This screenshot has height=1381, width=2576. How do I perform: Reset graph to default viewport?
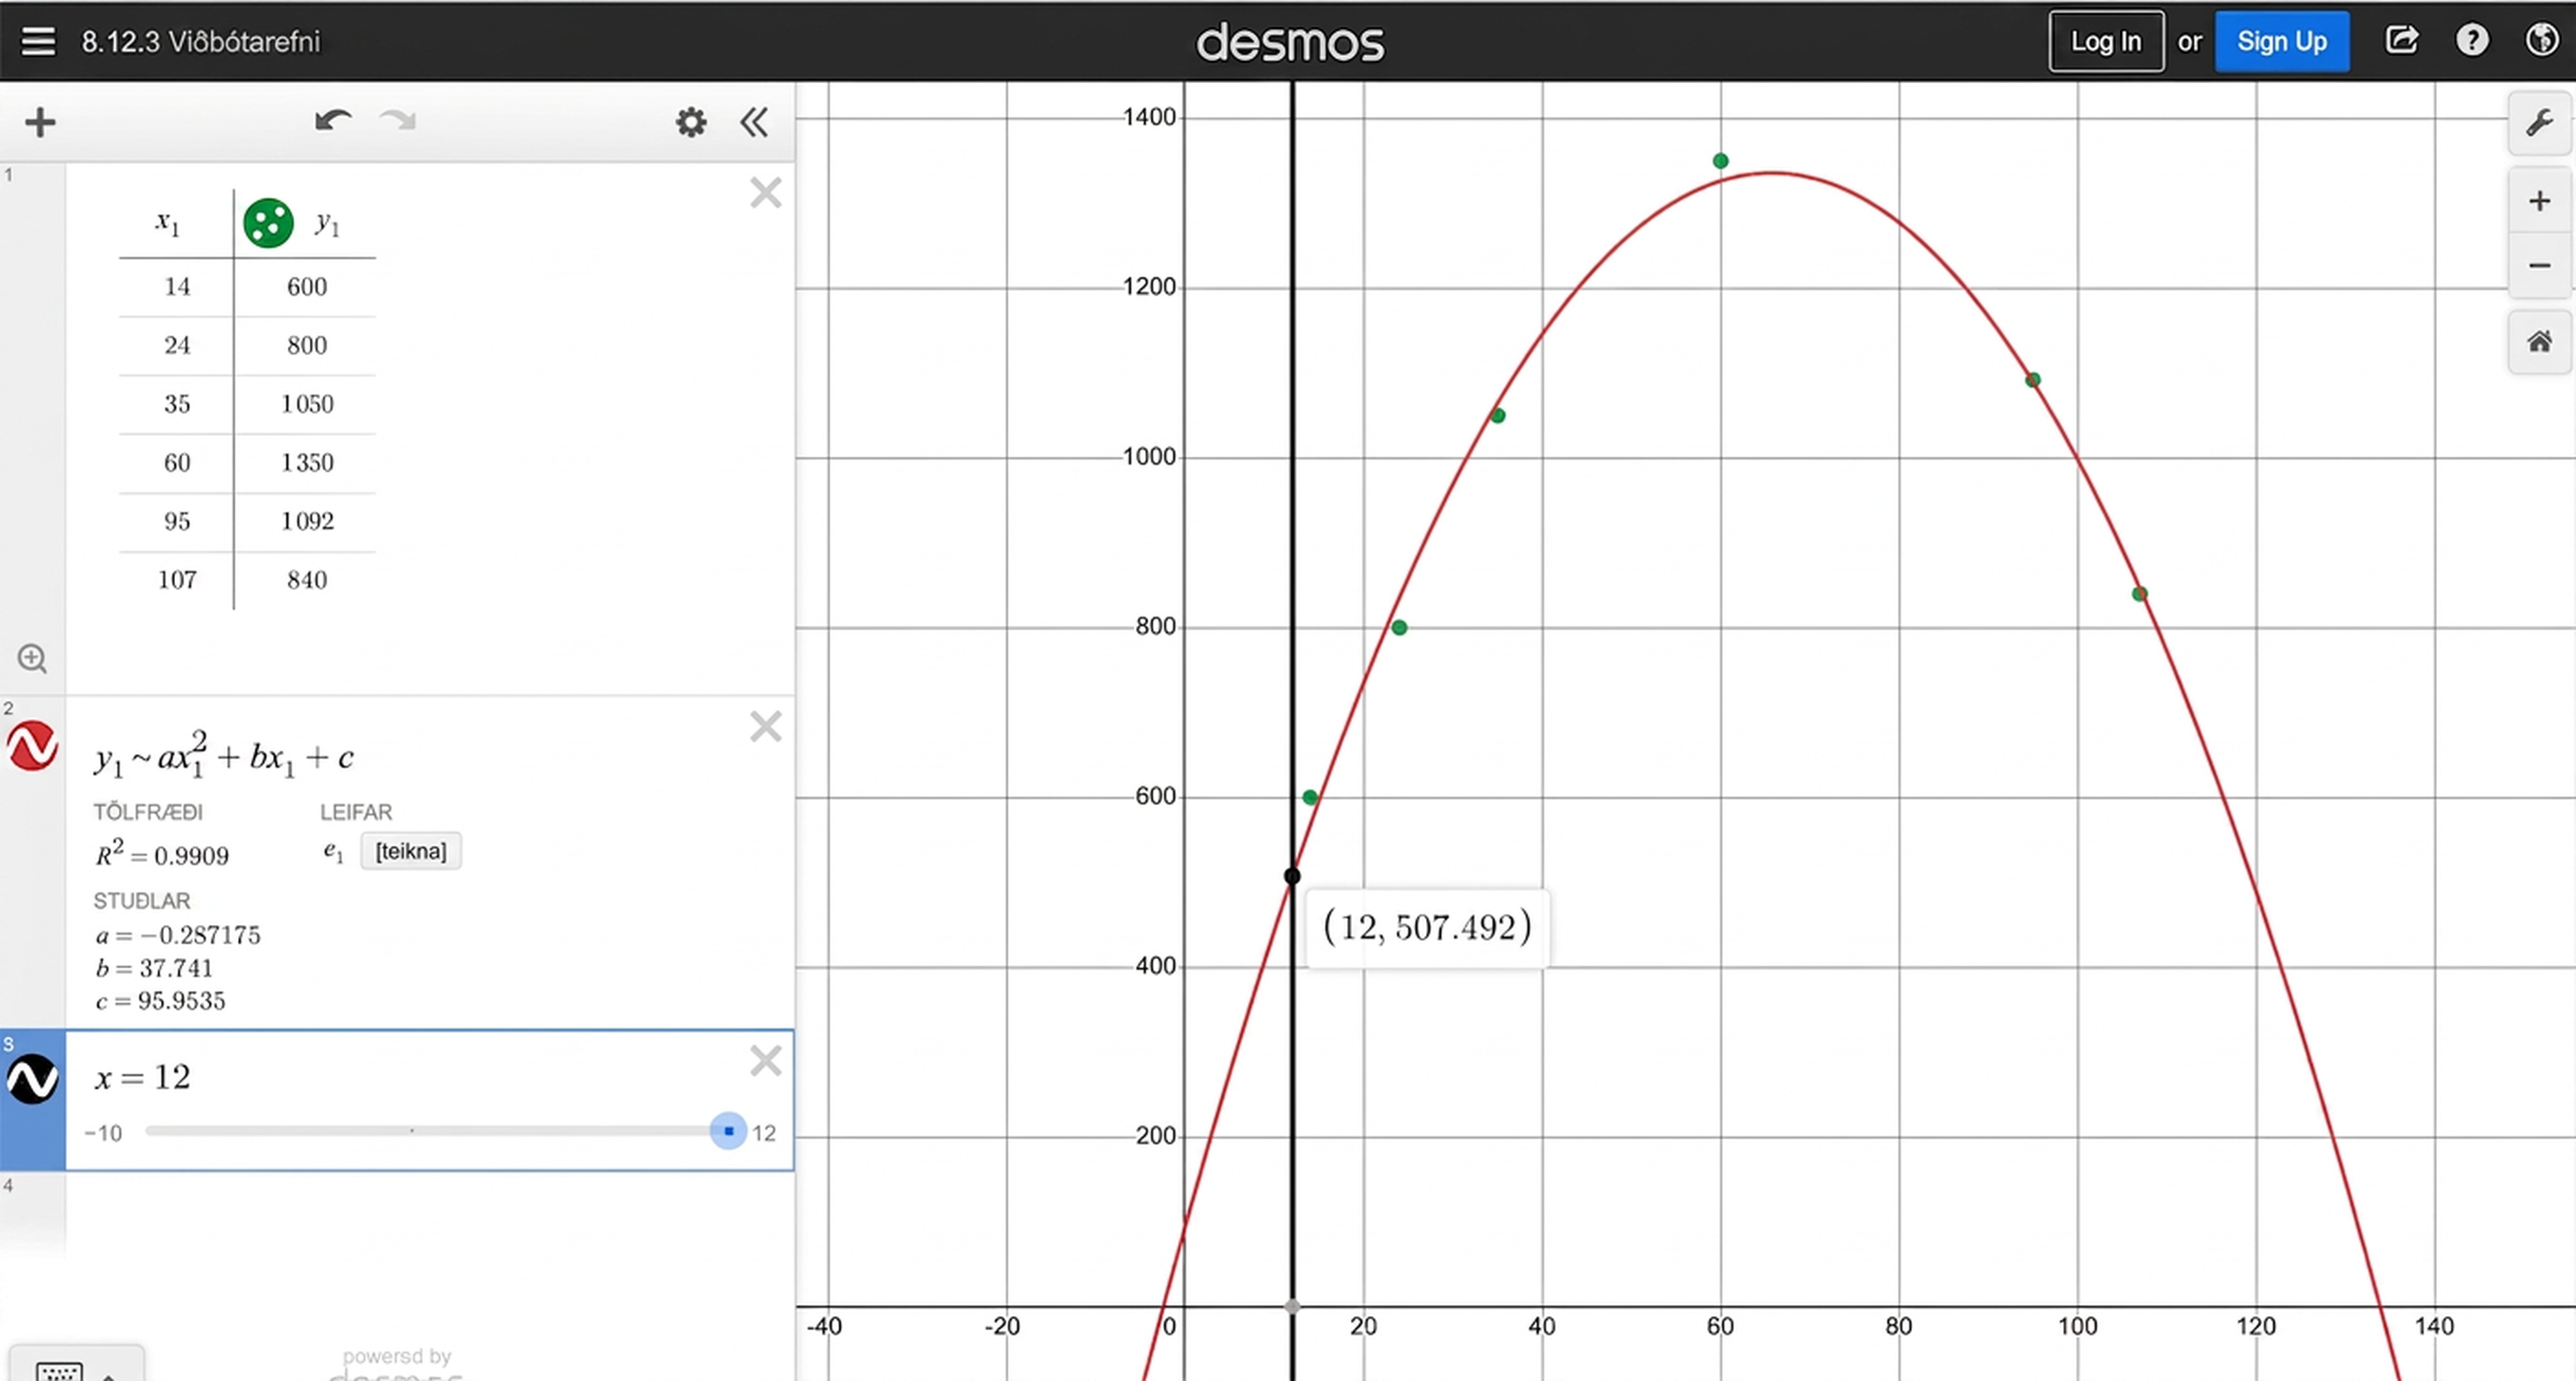tap(2539, 342)
